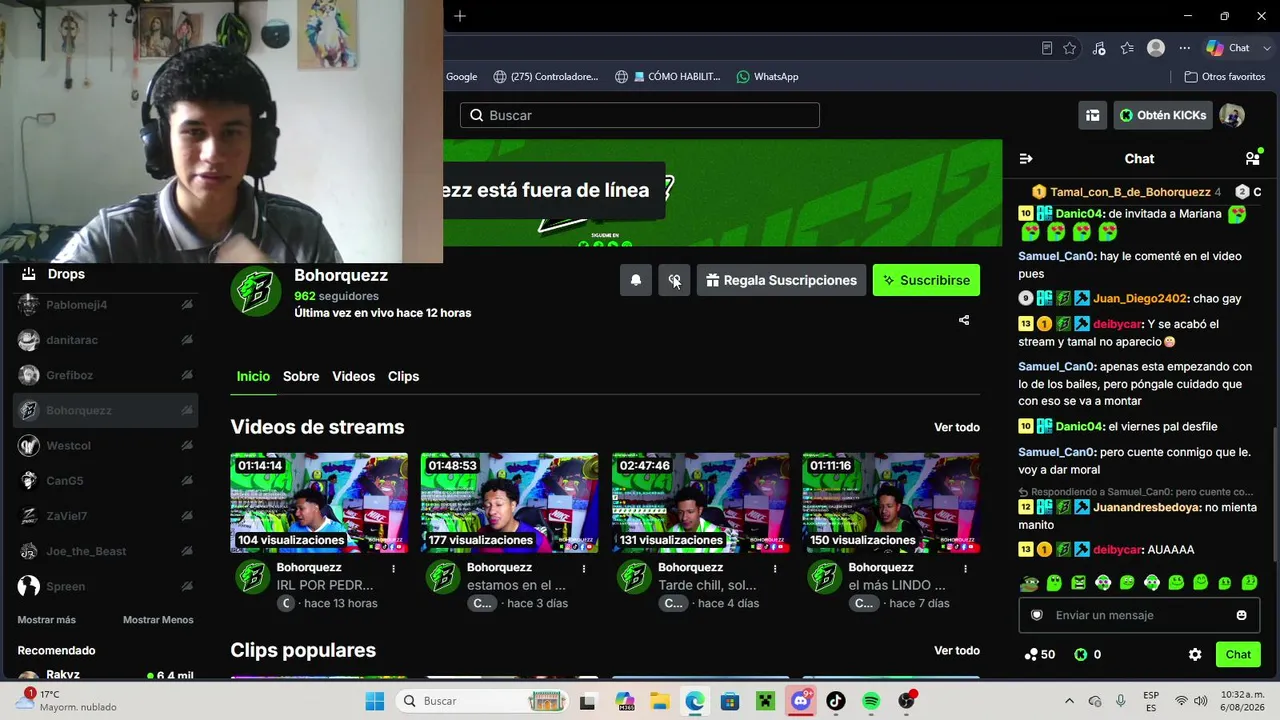Toggle the unfollow heart button beside the bell
Viewport: 1280px width, 720px height.
click(674, 280)
